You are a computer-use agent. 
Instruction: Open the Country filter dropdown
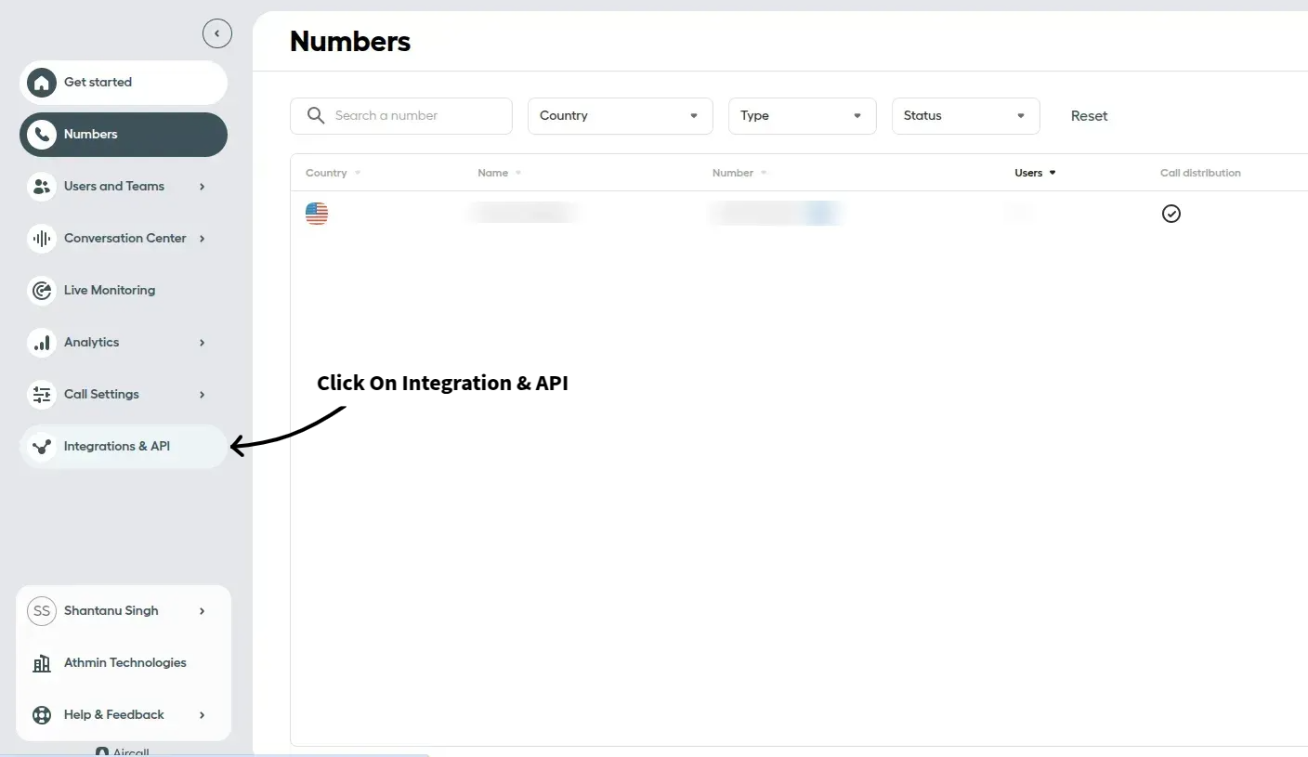tap(619, 115)
